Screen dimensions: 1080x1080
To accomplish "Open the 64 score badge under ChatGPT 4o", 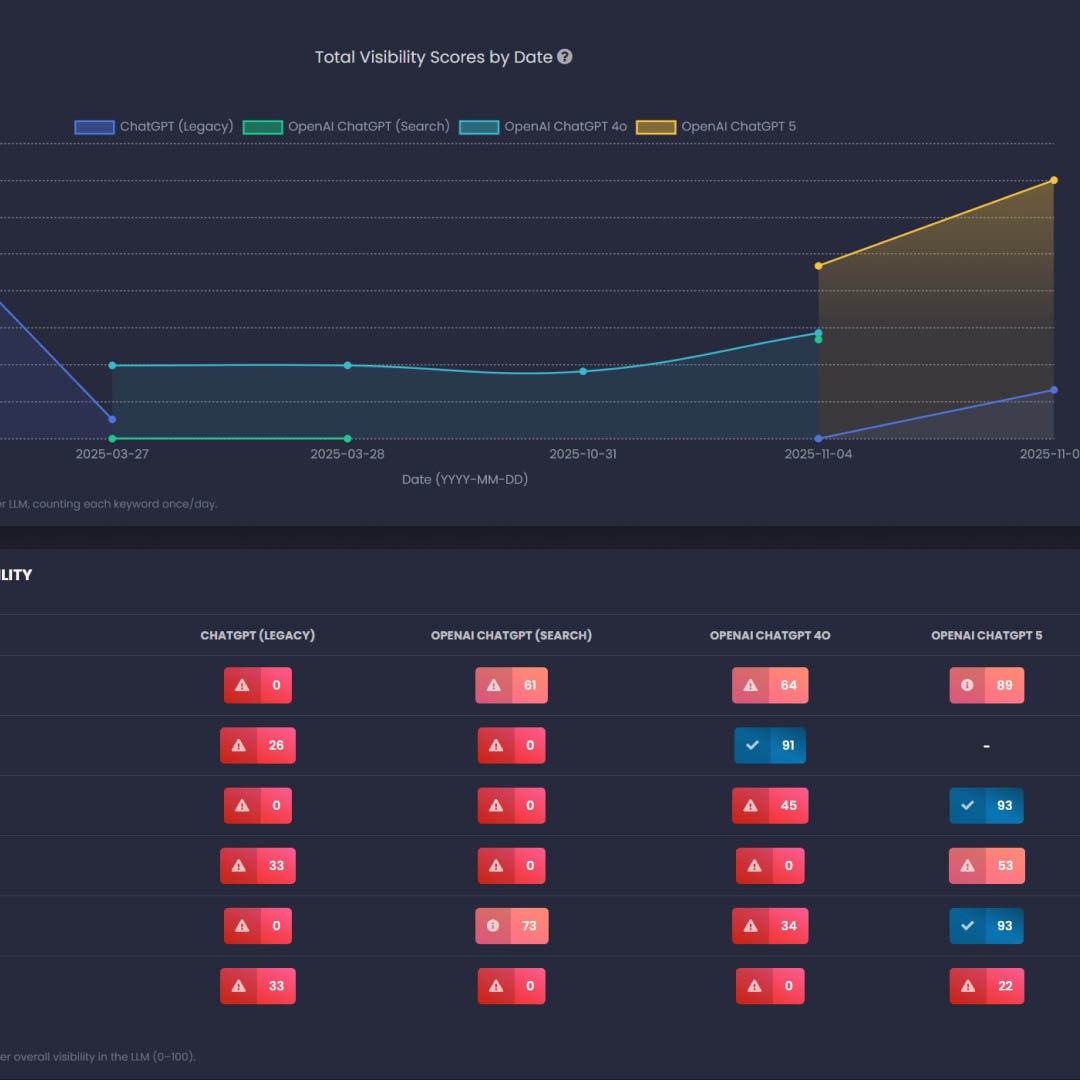I will tap(770, 686).
